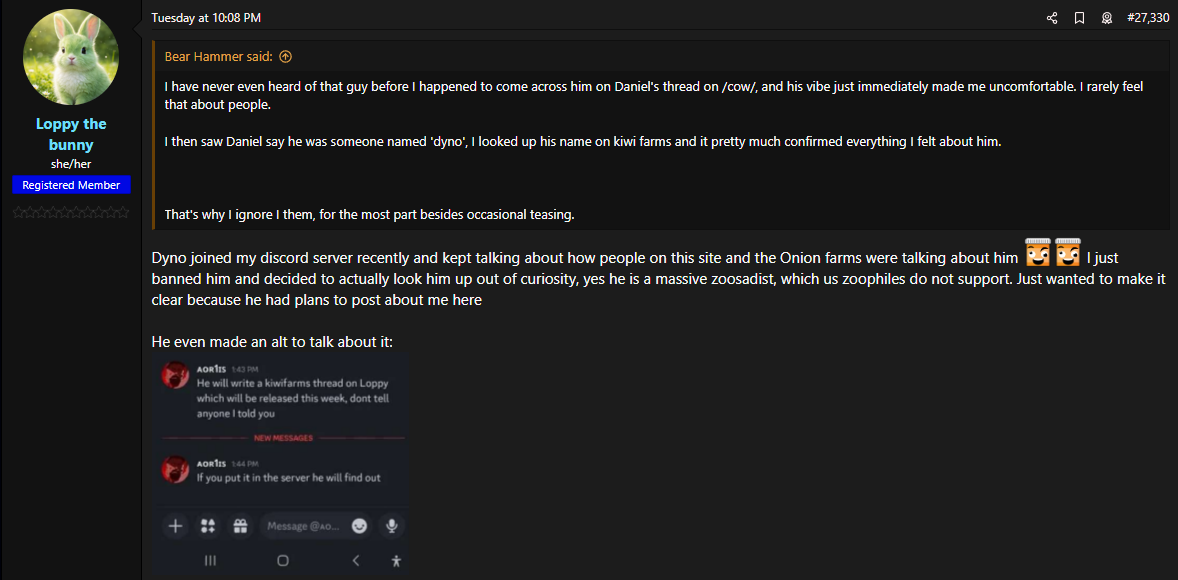
Task: Open Loppy the bunny username profile
Action: (71, 134)
